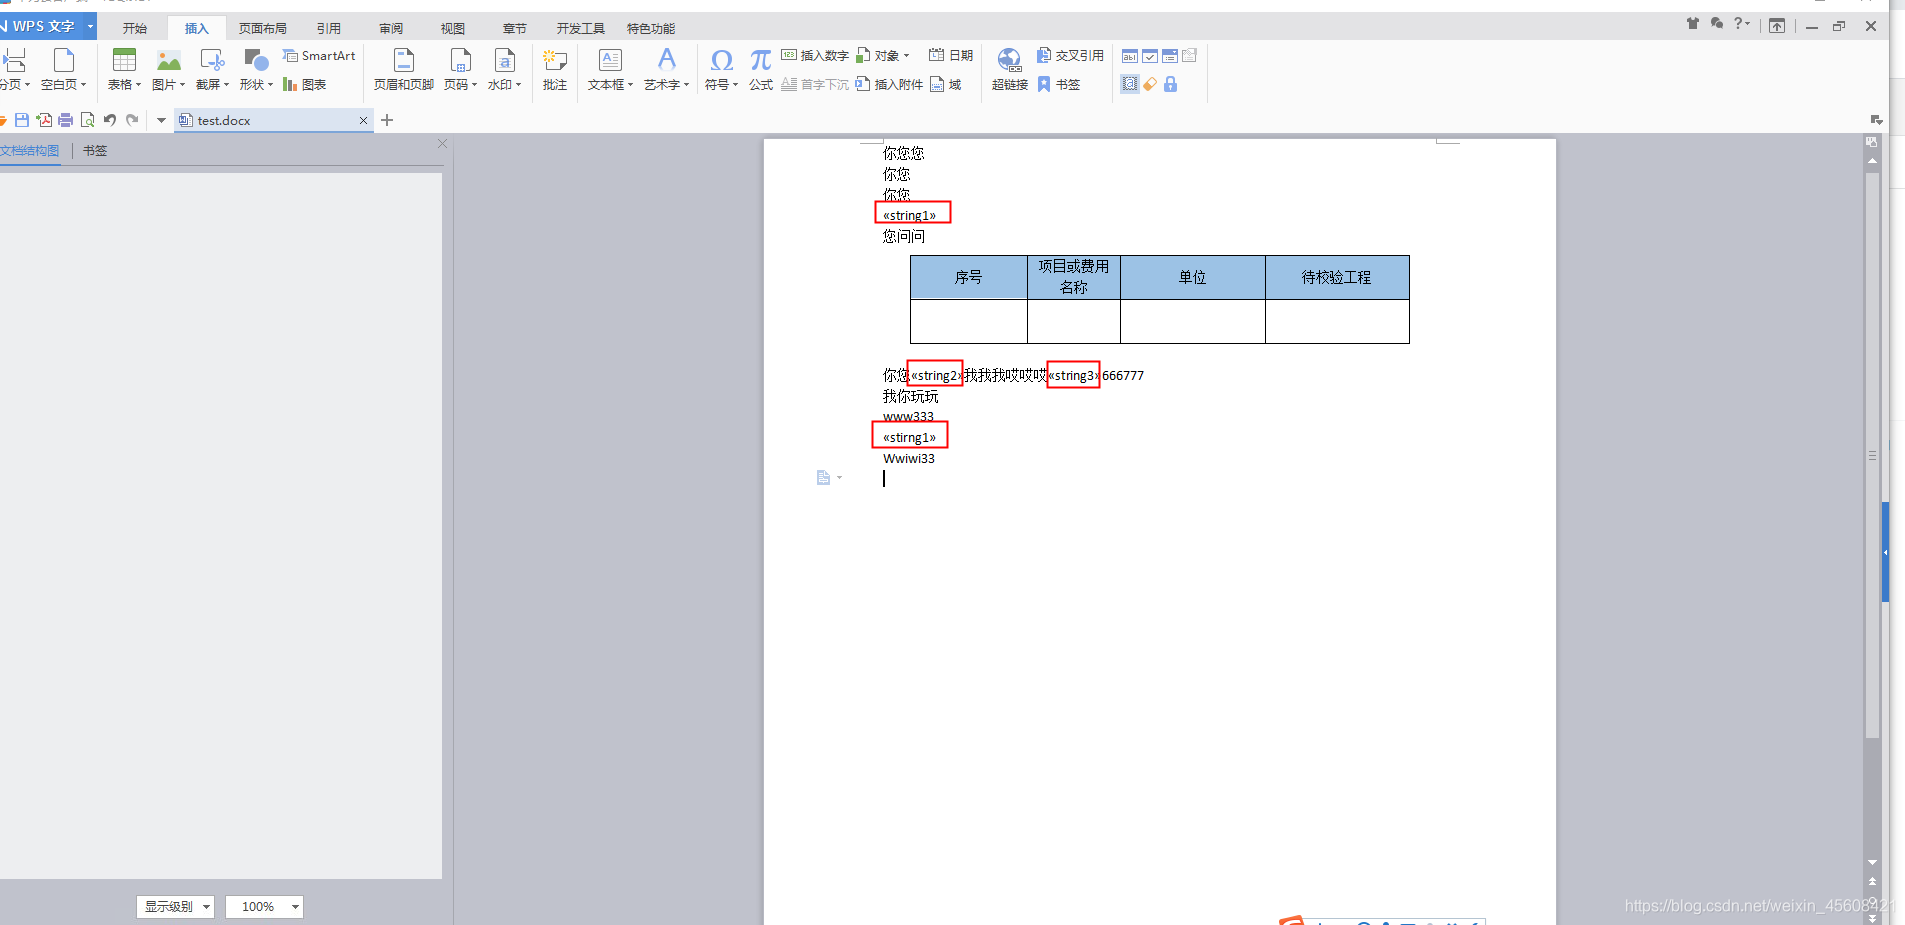Switch to the 开发工具 ribbon tab
The width and height of the screenshot is (1905, 925).
(x=580, y=28)
